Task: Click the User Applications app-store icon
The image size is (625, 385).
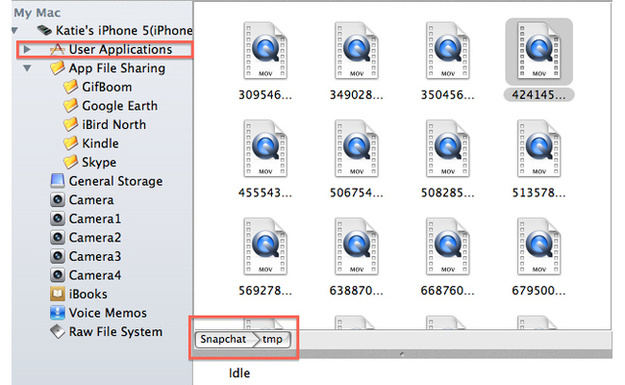Action: [57, 49]
